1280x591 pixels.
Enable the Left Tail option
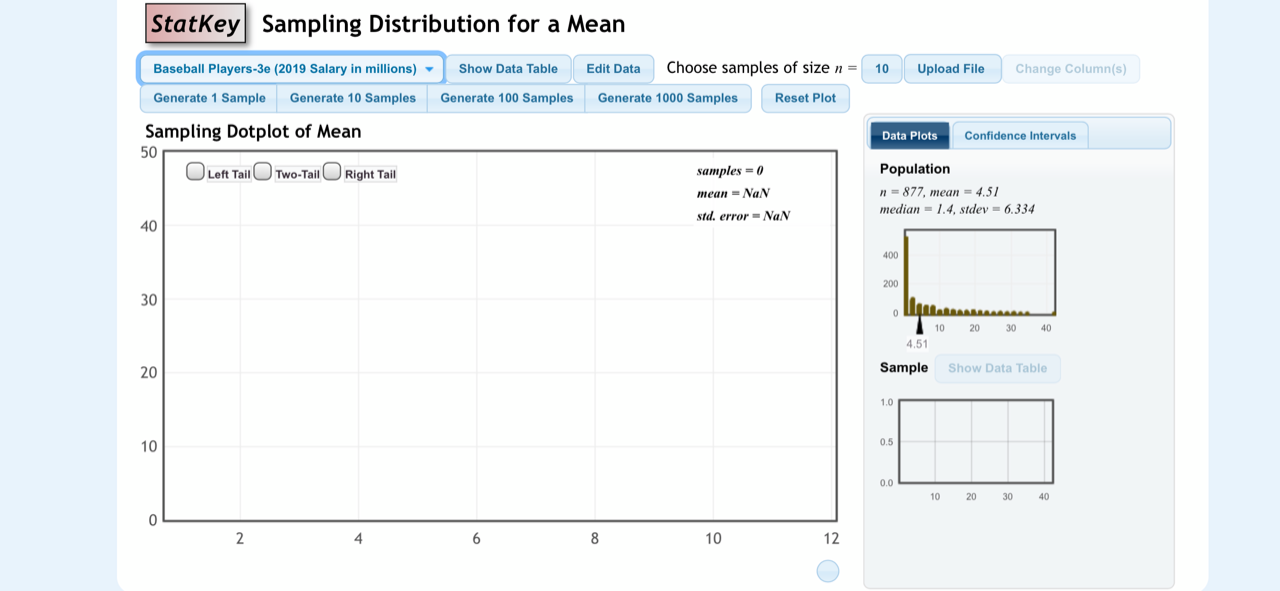[x=194, y=172]
